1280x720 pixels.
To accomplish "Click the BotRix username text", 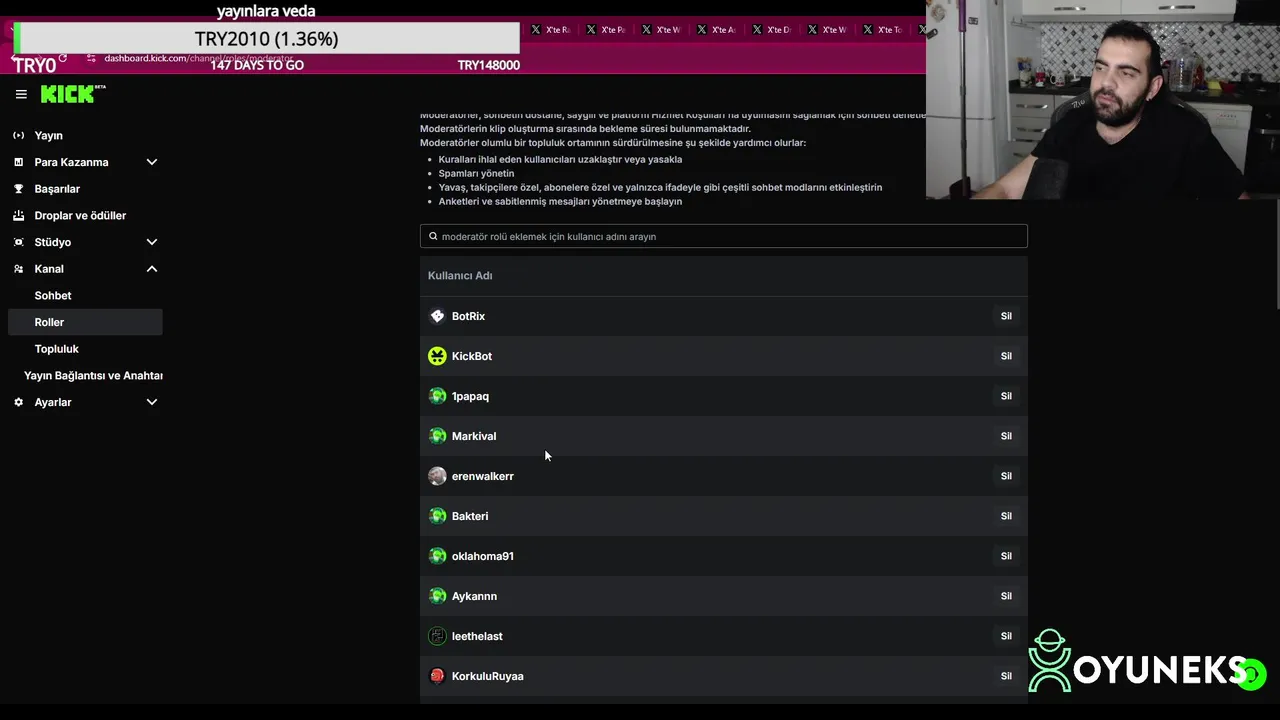I will click(468, 316).
